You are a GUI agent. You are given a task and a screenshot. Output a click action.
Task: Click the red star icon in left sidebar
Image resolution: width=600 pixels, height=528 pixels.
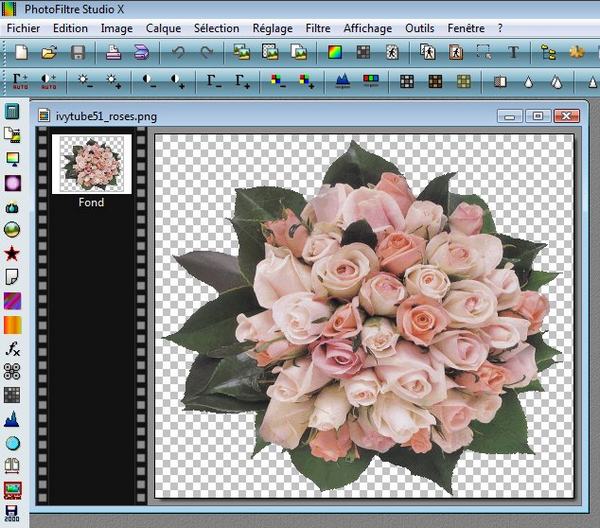tap(13, 253)
